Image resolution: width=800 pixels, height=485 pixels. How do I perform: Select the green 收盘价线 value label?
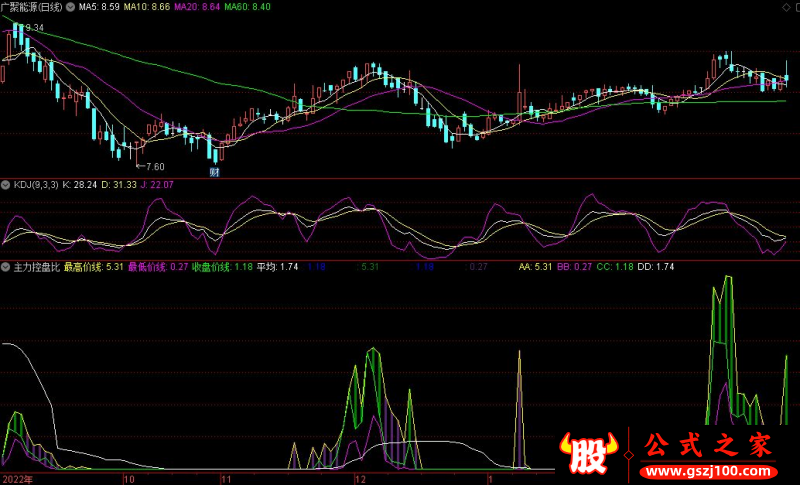point(222,267)
